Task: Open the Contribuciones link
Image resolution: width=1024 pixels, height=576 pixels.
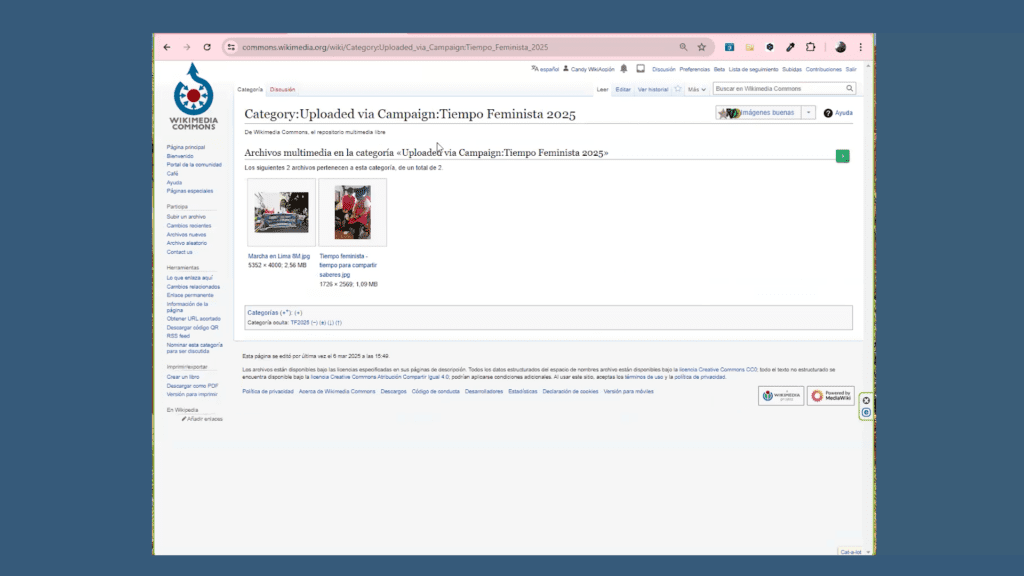Action: 824,69
